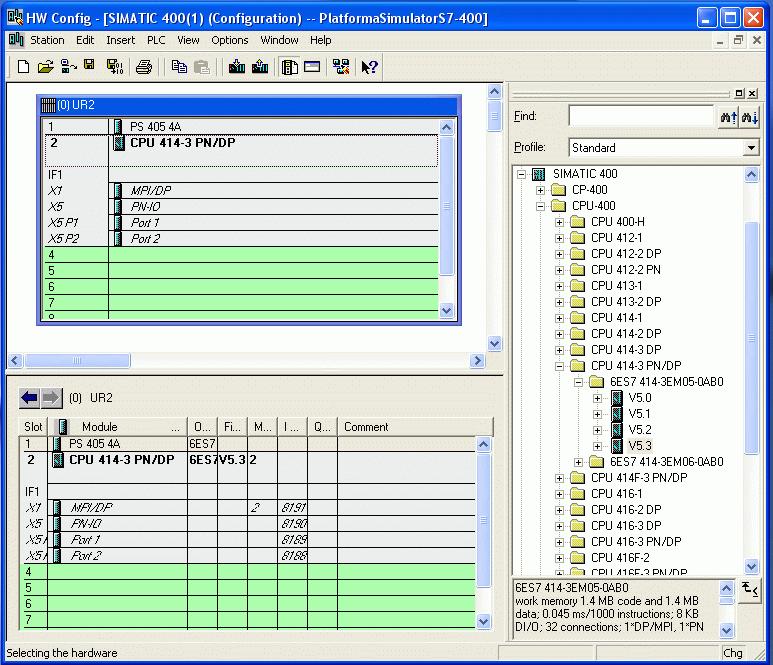Open the Edit menu
Image resolution: width=773 pixels, height=665 pixels.
click(x=85, y=40)
